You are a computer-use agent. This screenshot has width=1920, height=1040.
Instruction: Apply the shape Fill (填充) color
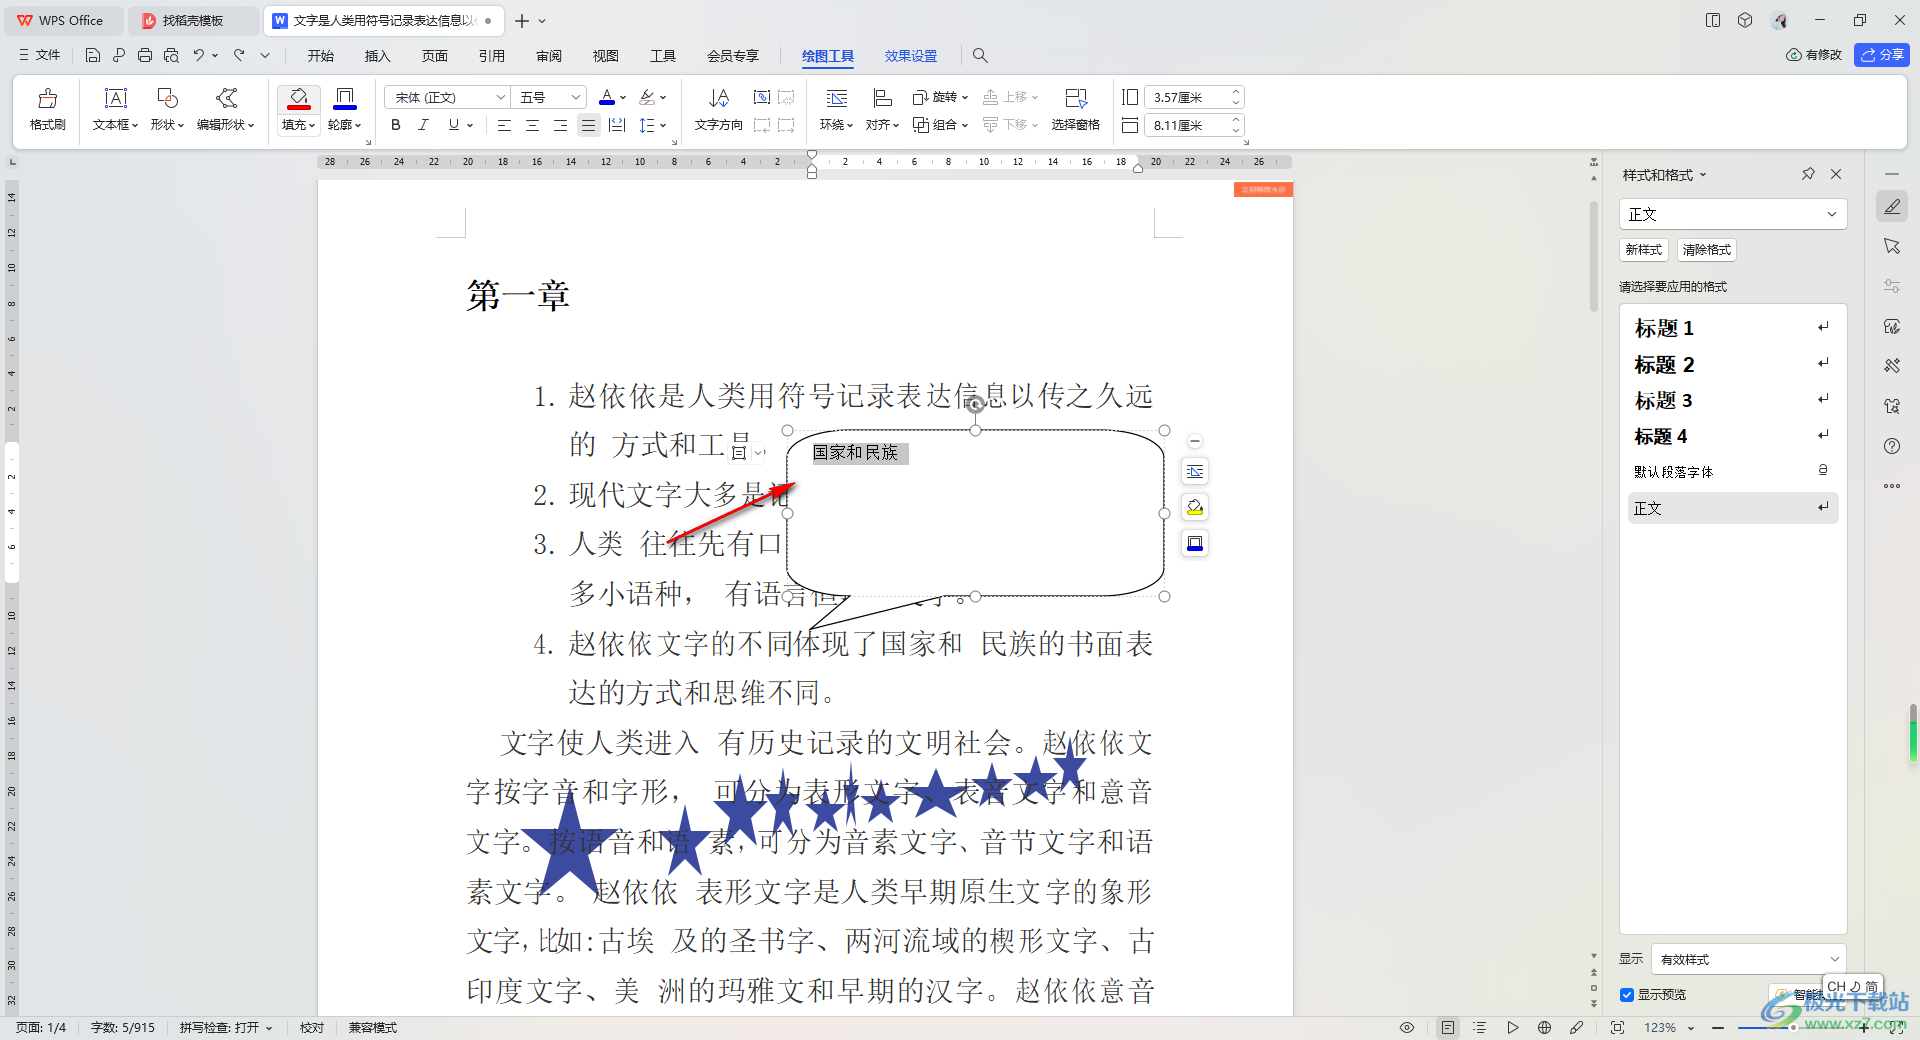(298, 98)
